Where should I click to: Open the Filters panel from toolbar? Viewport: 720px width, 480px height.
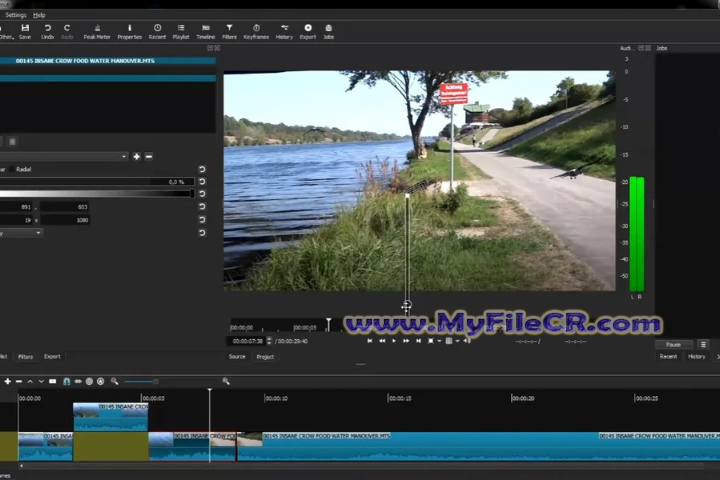click(x=229, y=32)
